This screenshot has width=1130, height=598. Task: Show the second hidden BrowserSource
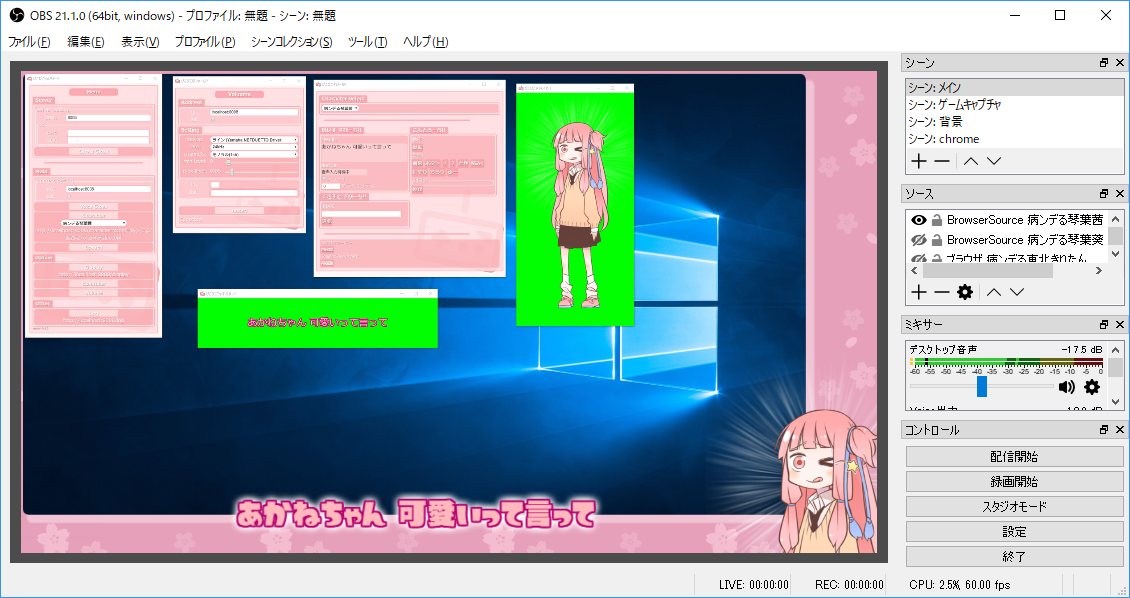tap(918, 240)
